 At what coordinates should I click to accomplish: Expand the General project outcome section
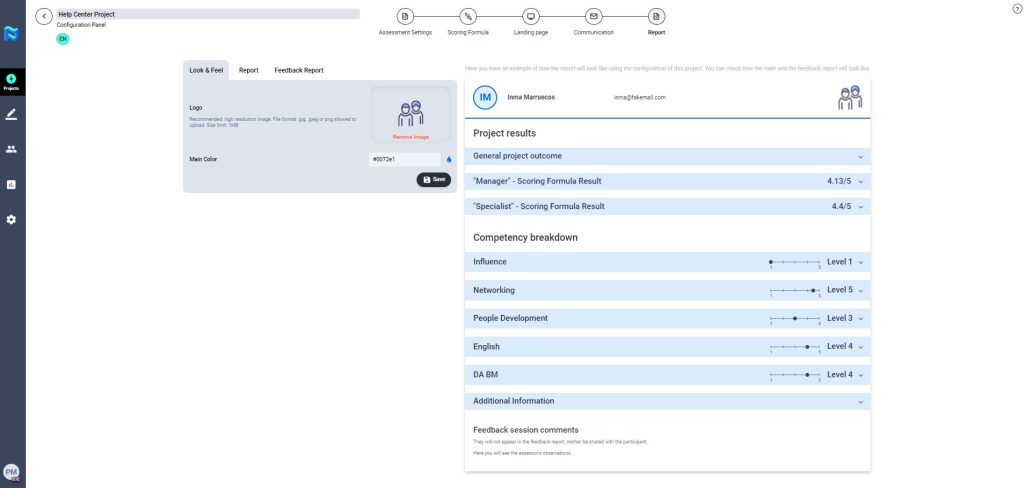(860, 157)
